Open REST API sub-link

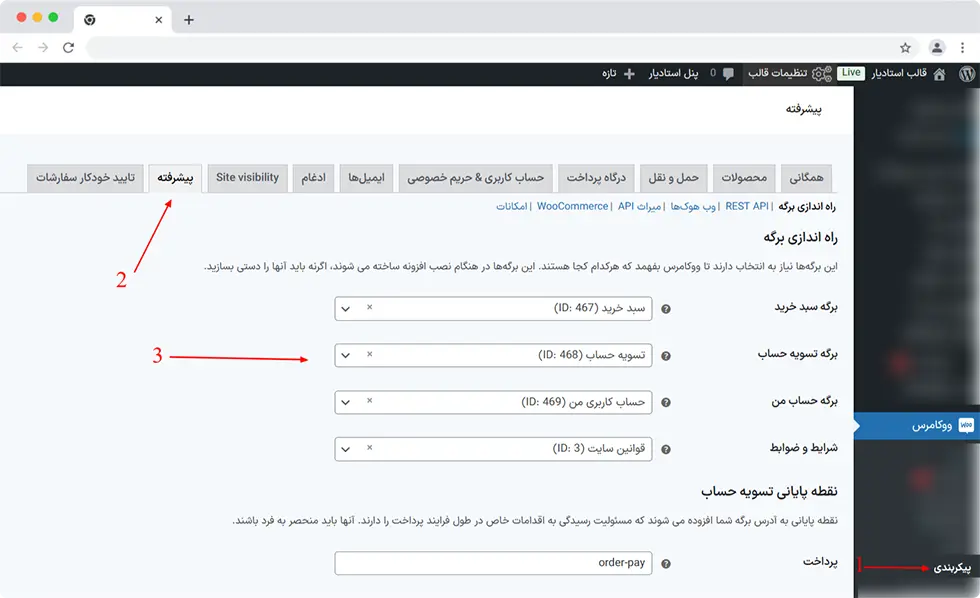tap(747, 206)
